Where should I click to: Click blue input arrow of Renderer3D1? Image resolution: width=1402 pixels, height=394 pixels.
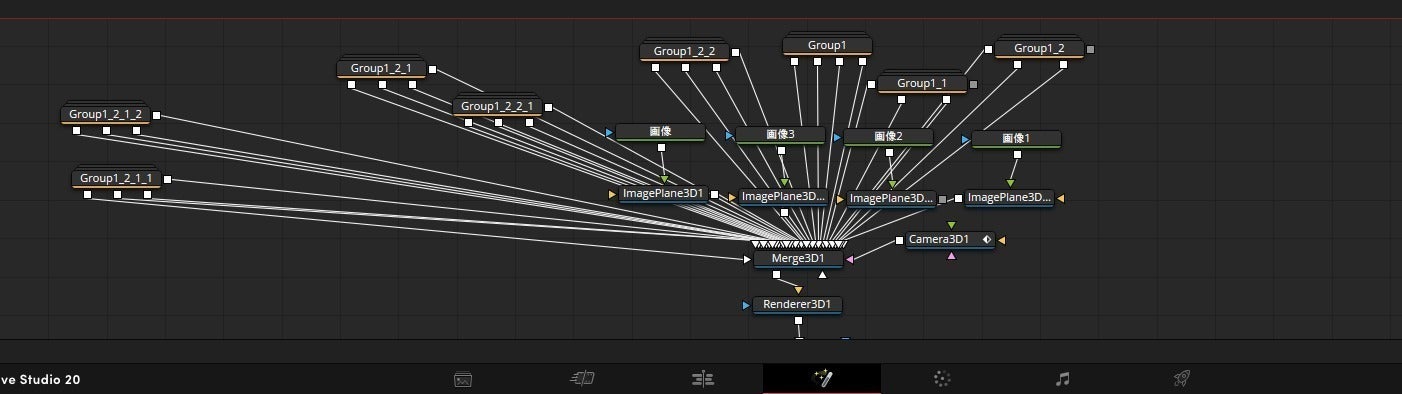(x=746, y=305)
